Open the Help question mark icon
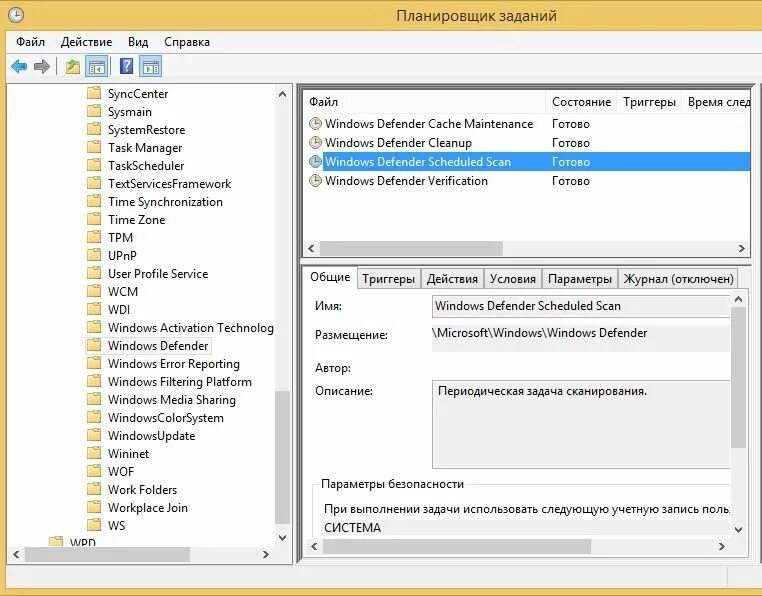 (x=126, y=66)
